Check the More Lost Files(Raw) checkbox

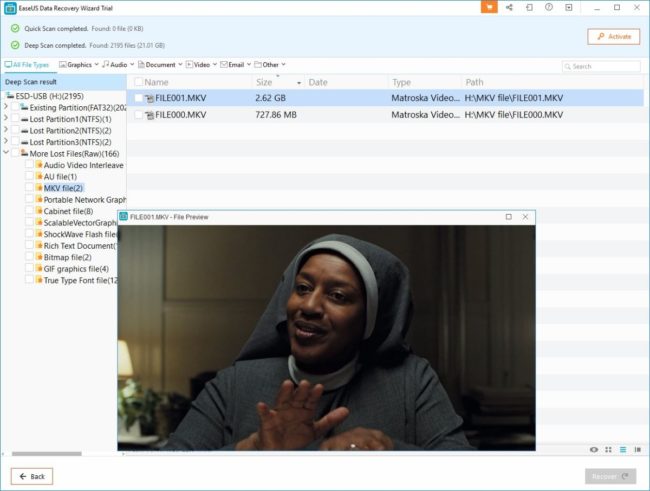pos(15,153)
